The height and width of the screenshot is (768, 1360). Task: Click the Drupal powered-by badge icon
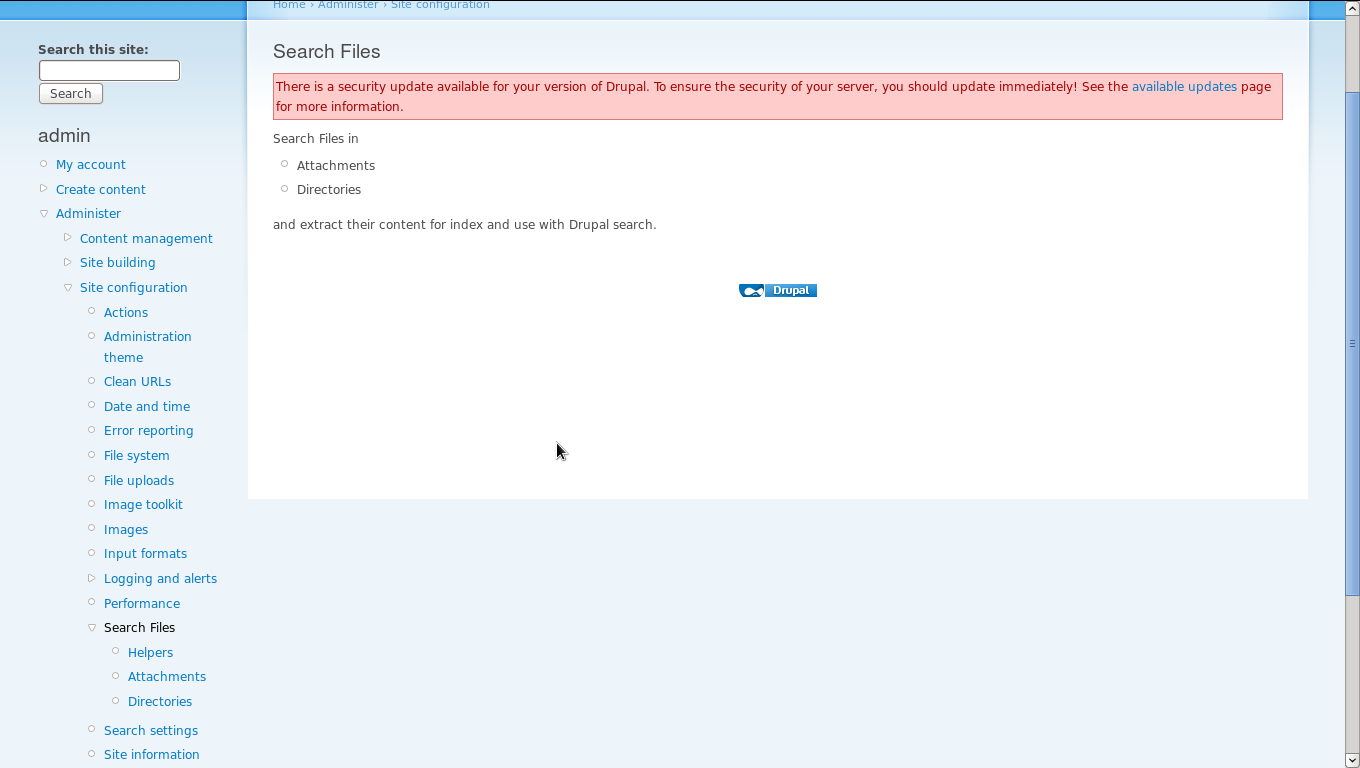pyautogui.click(x=778, y=290)
